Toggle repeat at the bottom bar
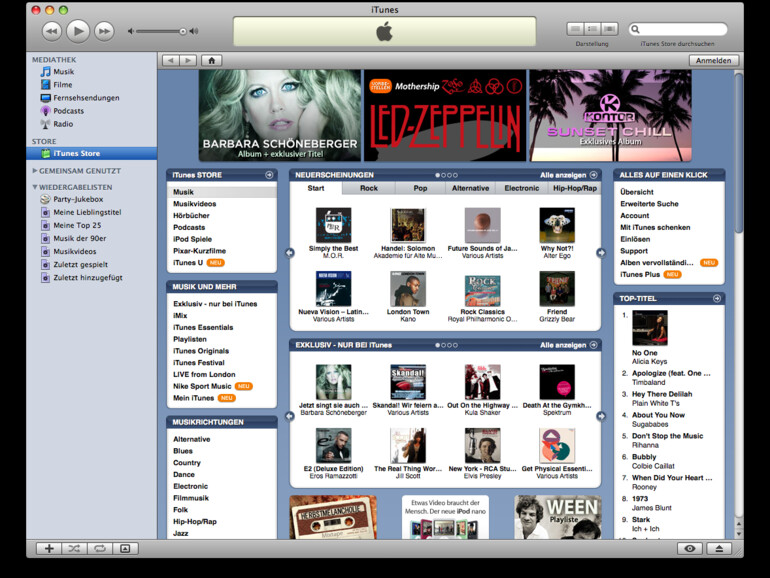The height and width of the screenshot is (578, 770). tap(100, 549)
